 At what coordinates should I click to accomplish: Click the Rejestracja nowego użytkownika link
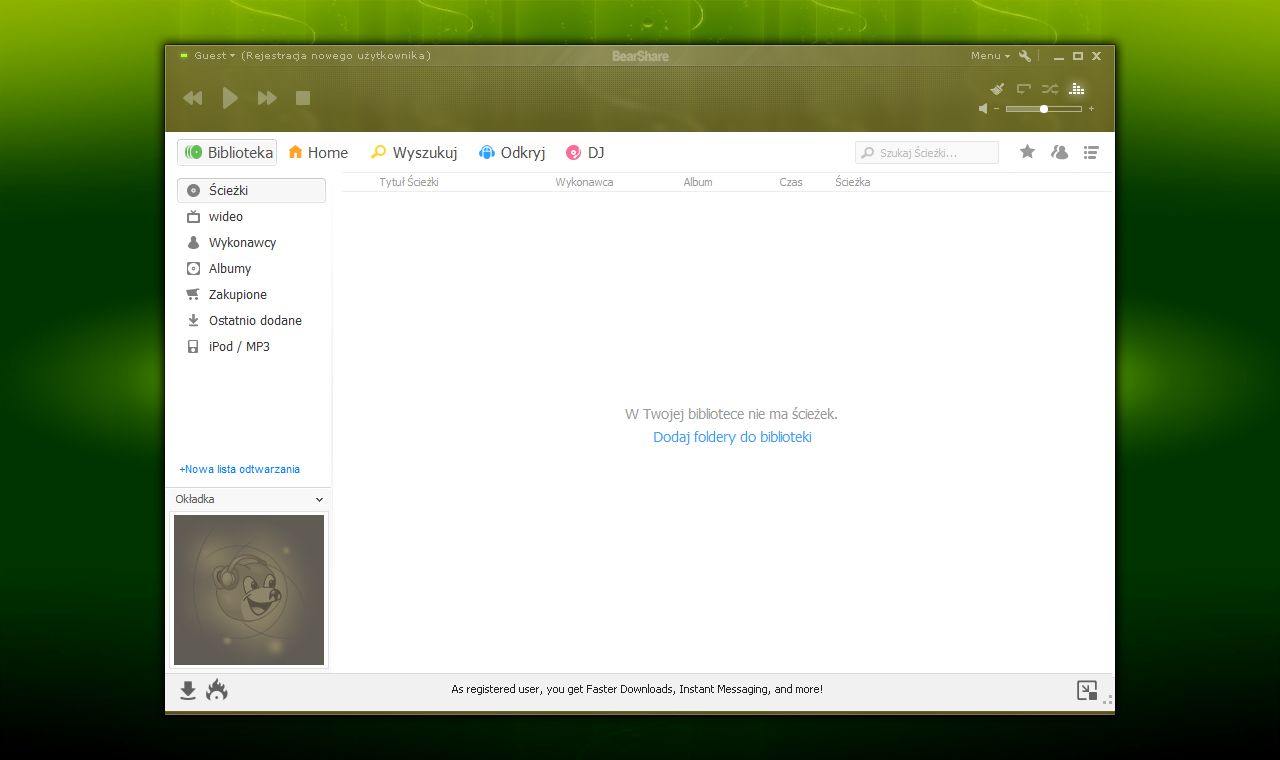336,56
